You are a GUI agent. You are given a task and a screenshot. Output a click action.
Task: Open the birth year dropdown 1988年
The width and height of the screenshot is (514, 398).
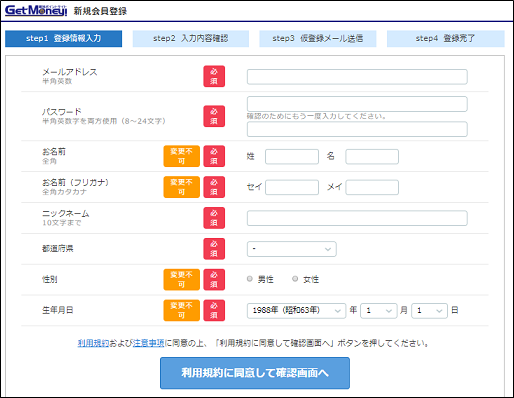[x=296, y=311]
